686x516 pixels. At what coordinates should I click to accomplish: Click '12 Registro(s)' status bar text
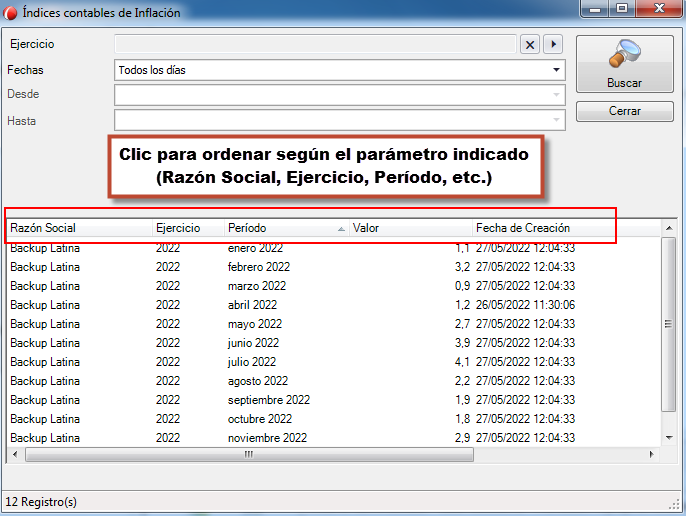41,502
